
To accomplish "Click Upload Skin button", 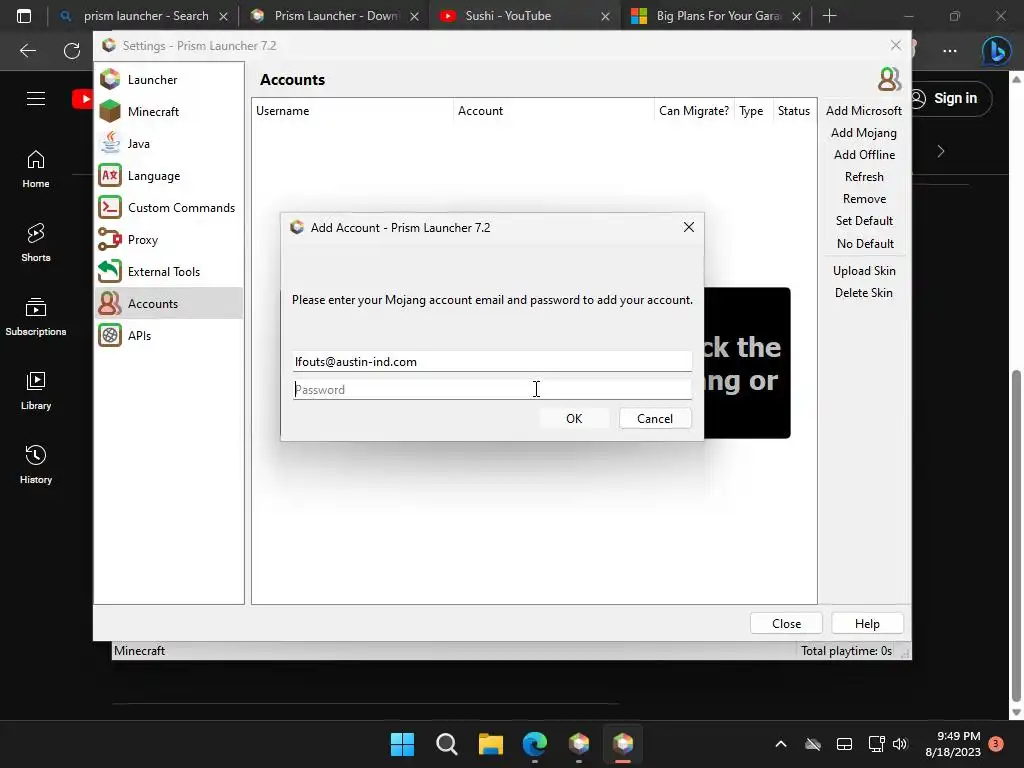I will coord(863,271).
